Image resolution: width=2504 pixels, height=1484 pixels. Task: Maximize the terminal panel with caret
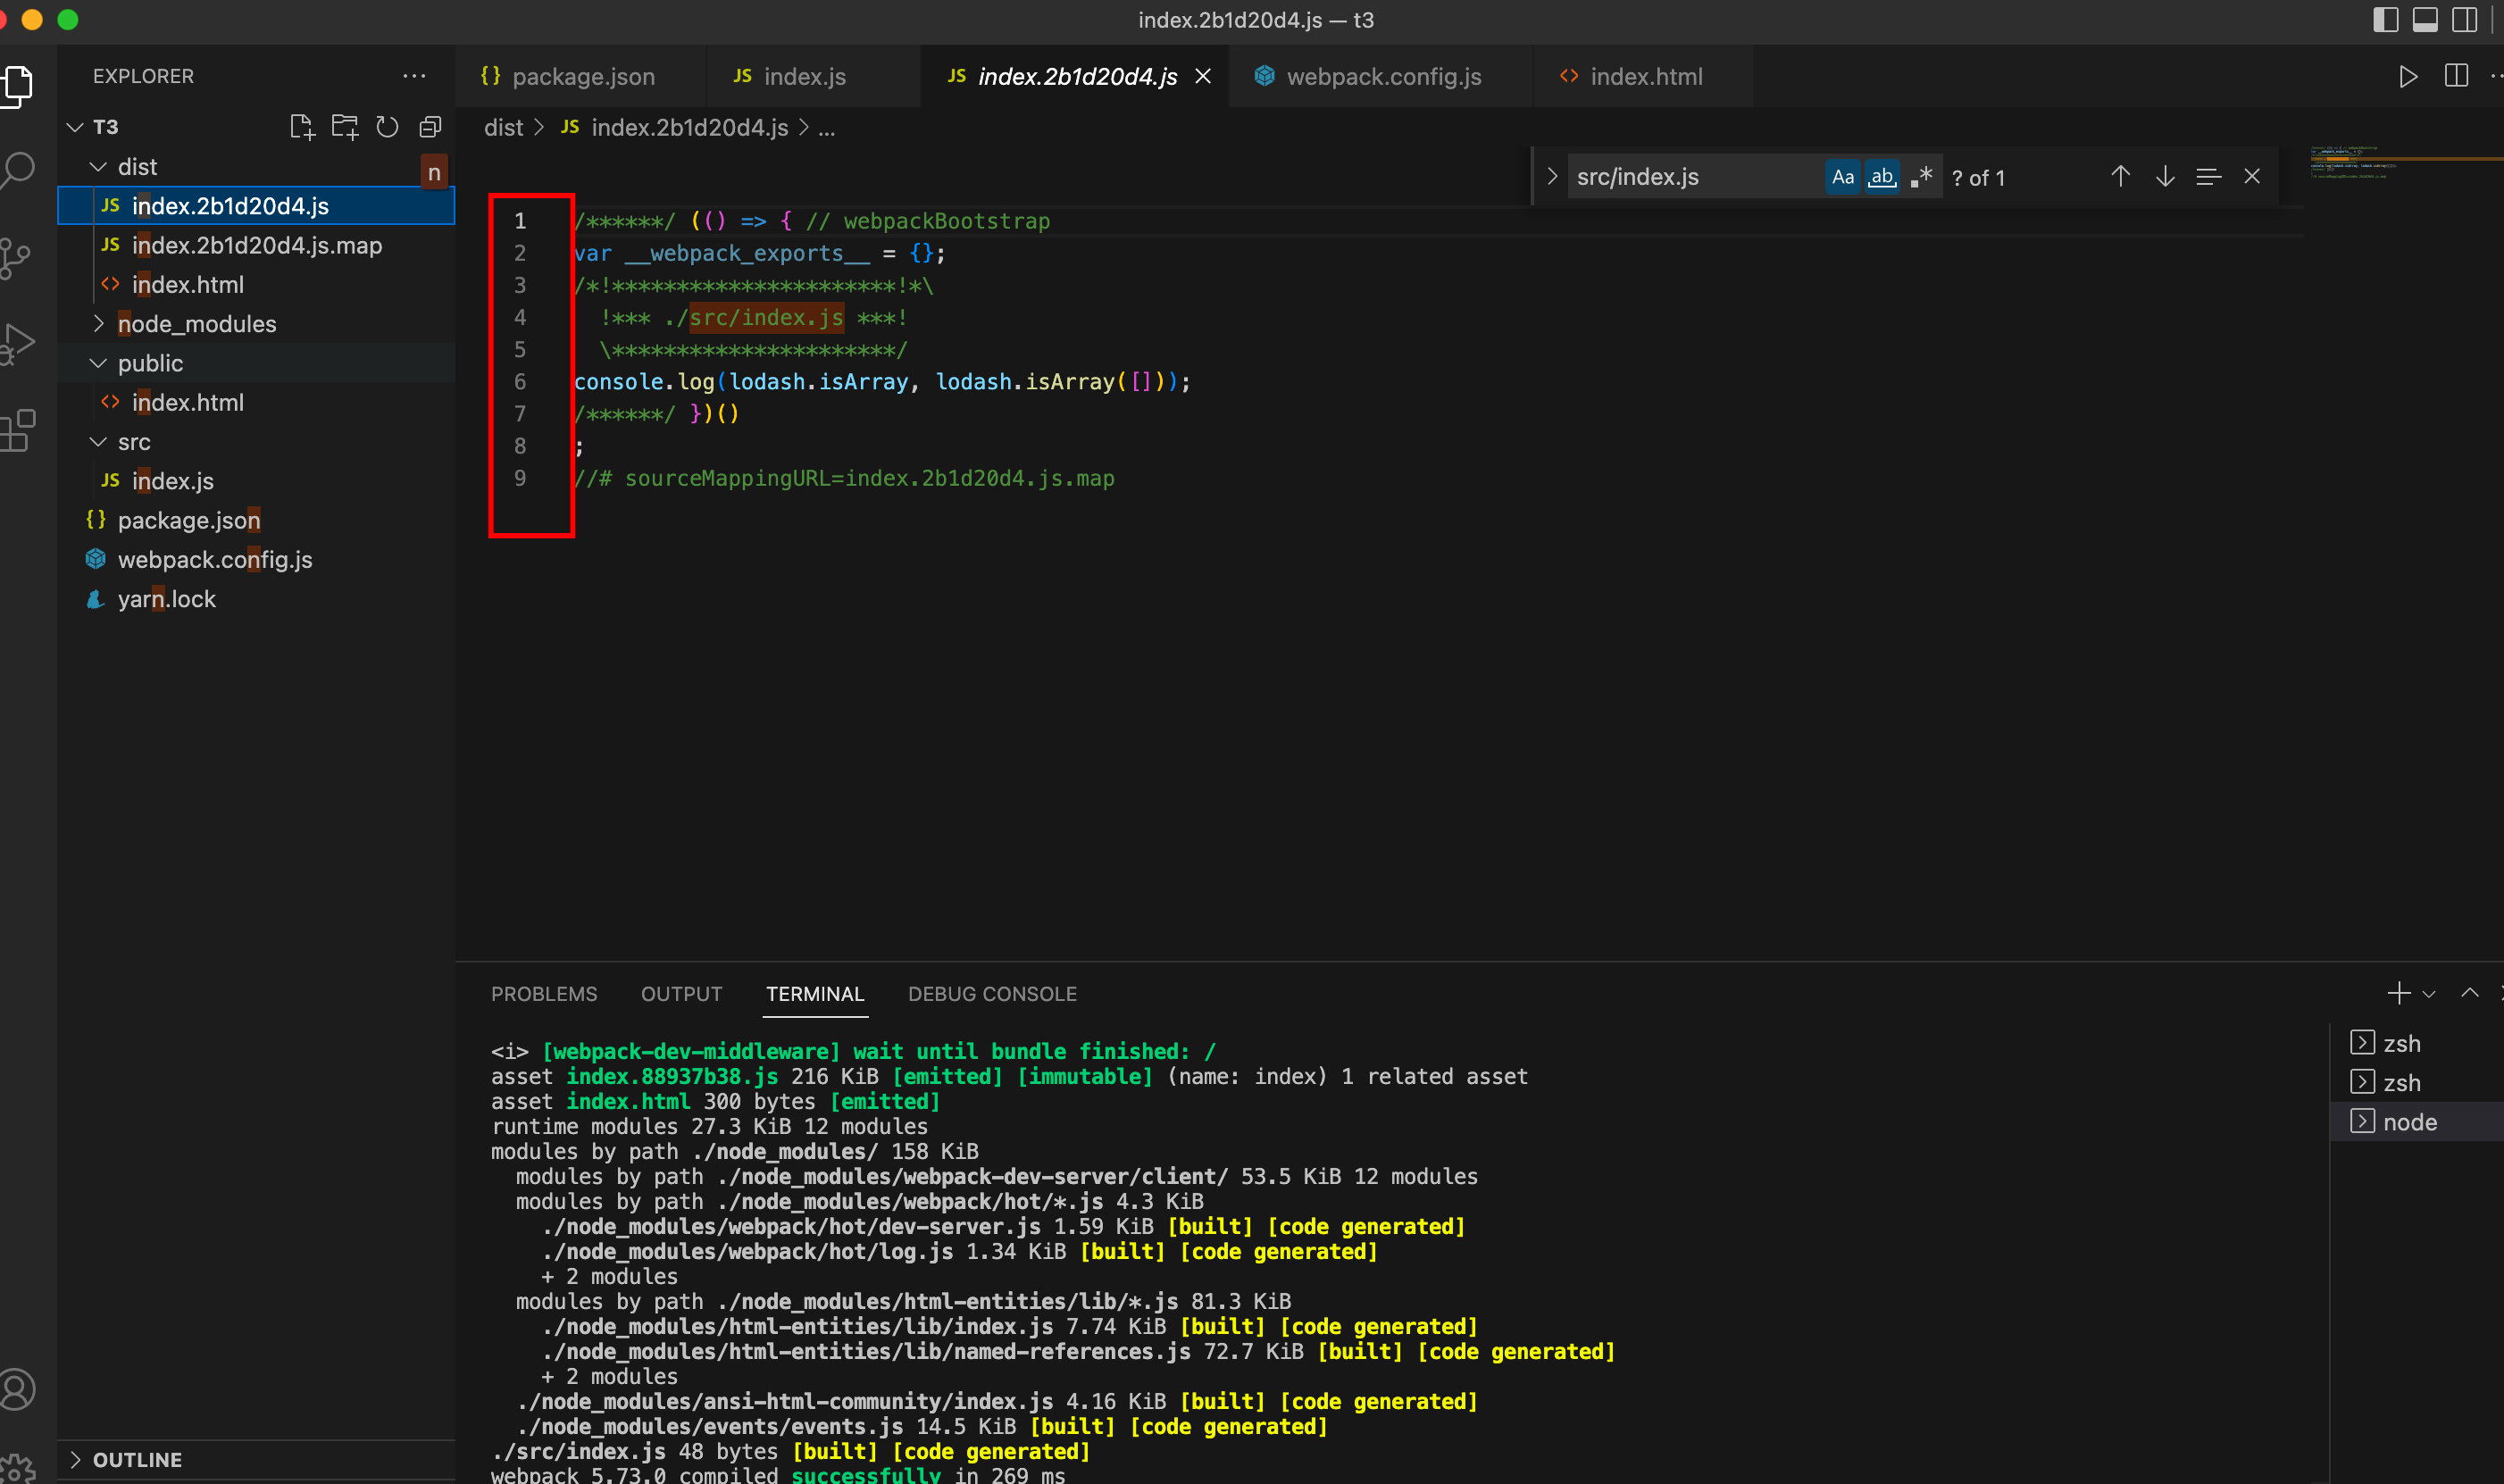pos(2470,993)
